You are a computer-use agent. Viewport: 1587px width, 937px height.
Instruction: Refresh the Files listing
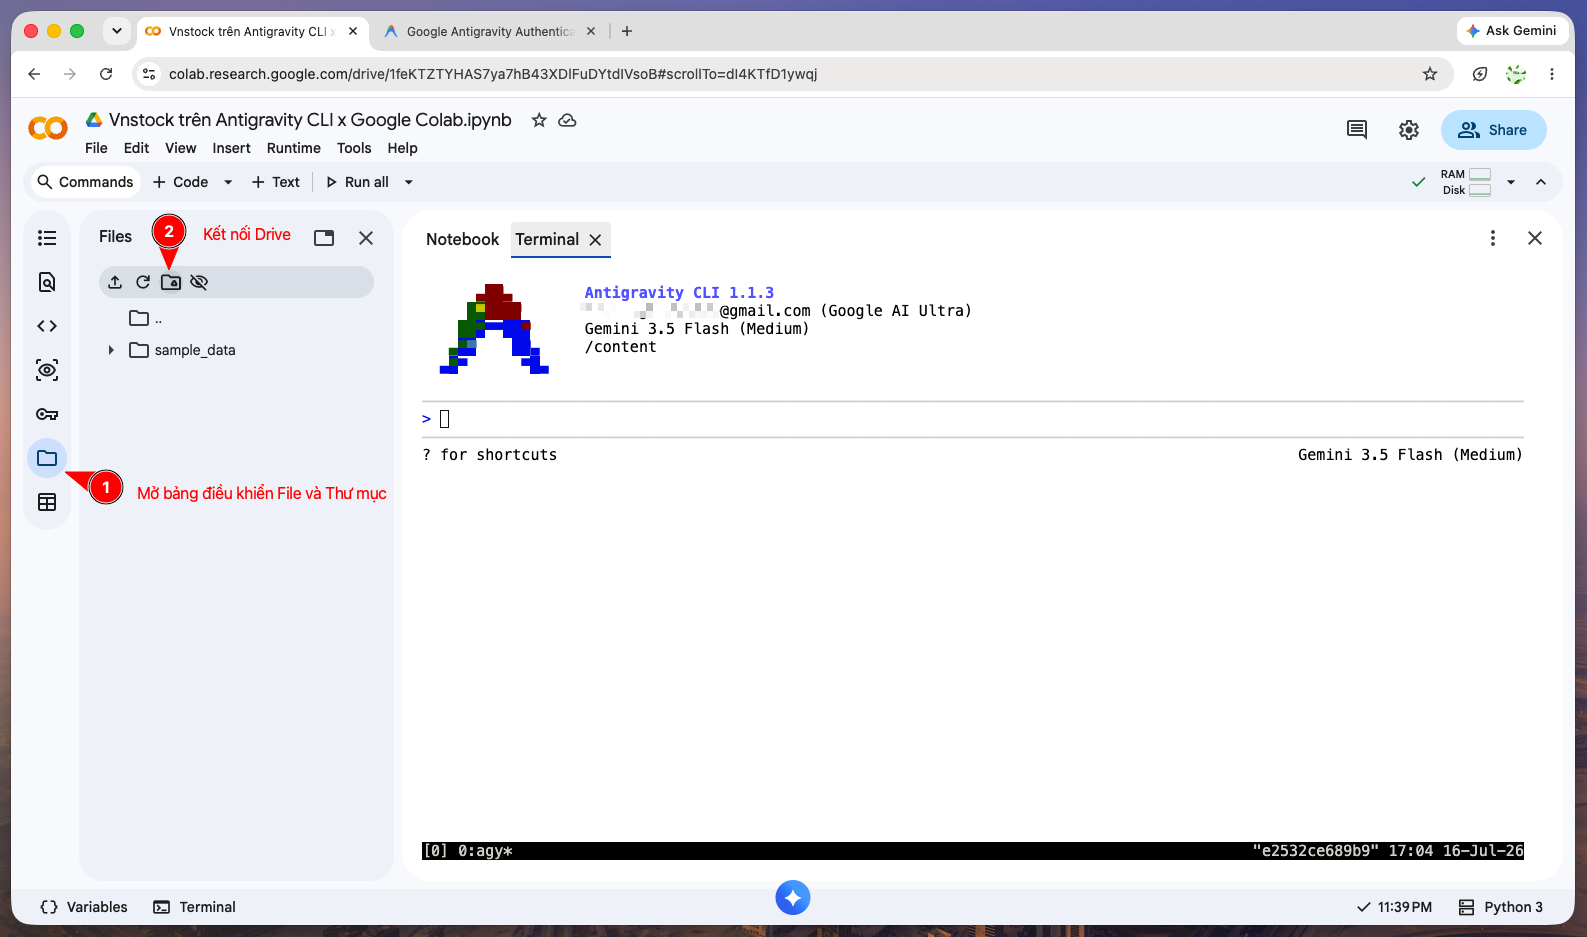point(143,282)
